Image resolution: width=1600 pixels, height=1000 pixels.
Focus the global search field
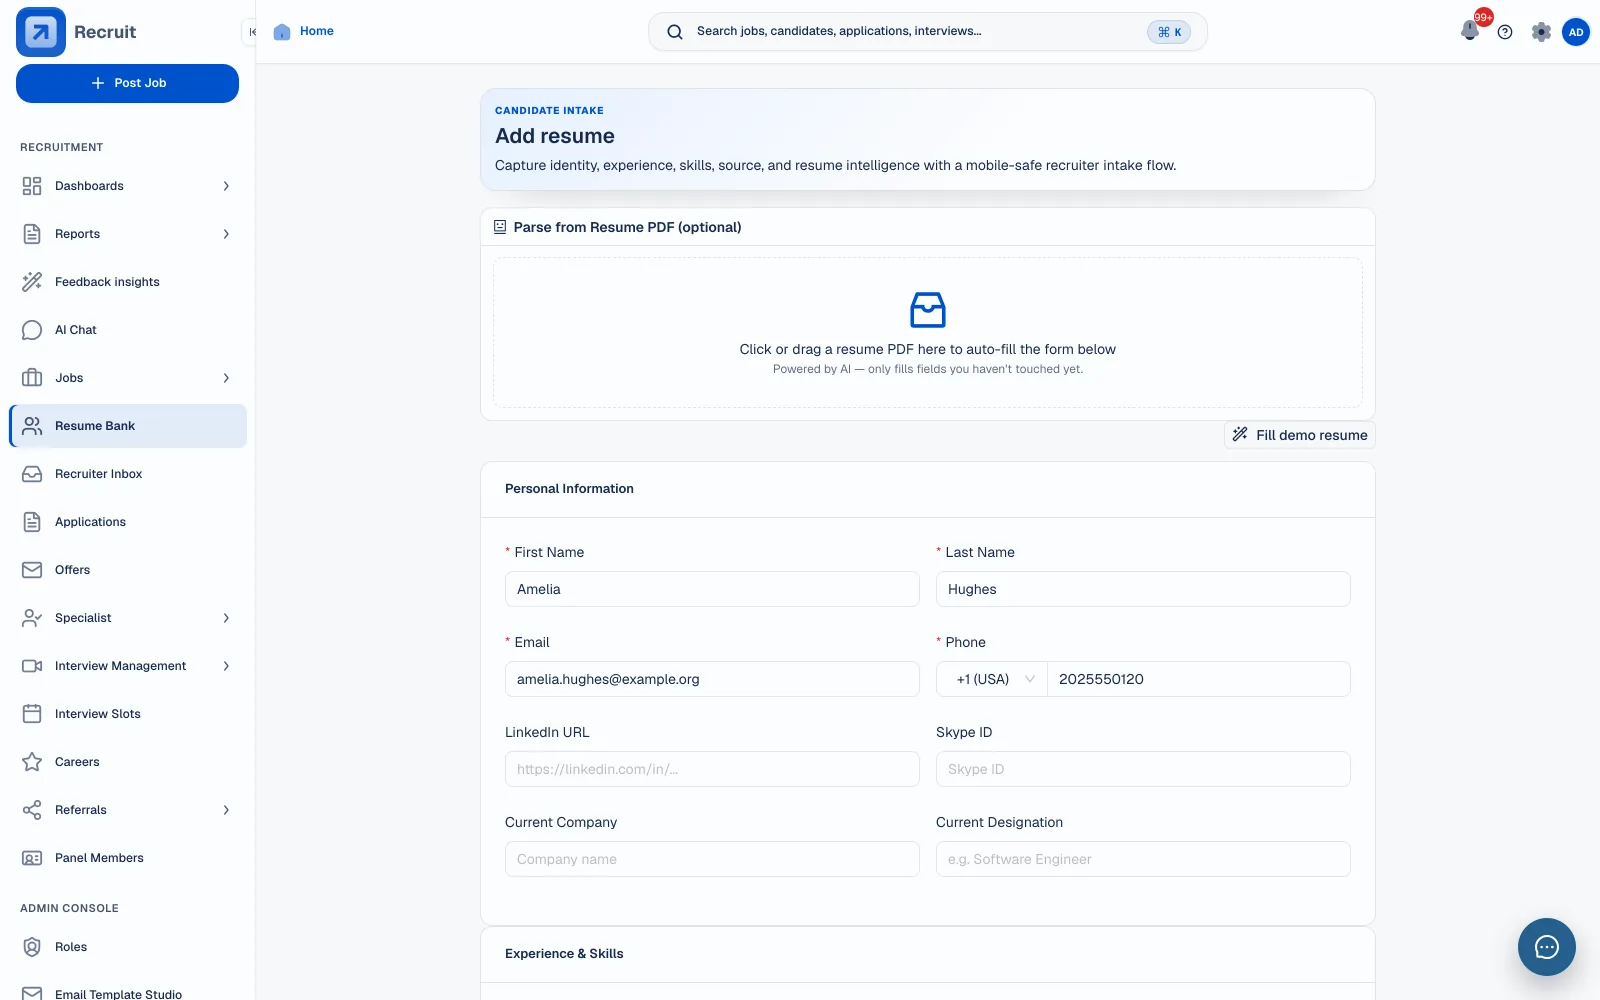coord(928,32)
